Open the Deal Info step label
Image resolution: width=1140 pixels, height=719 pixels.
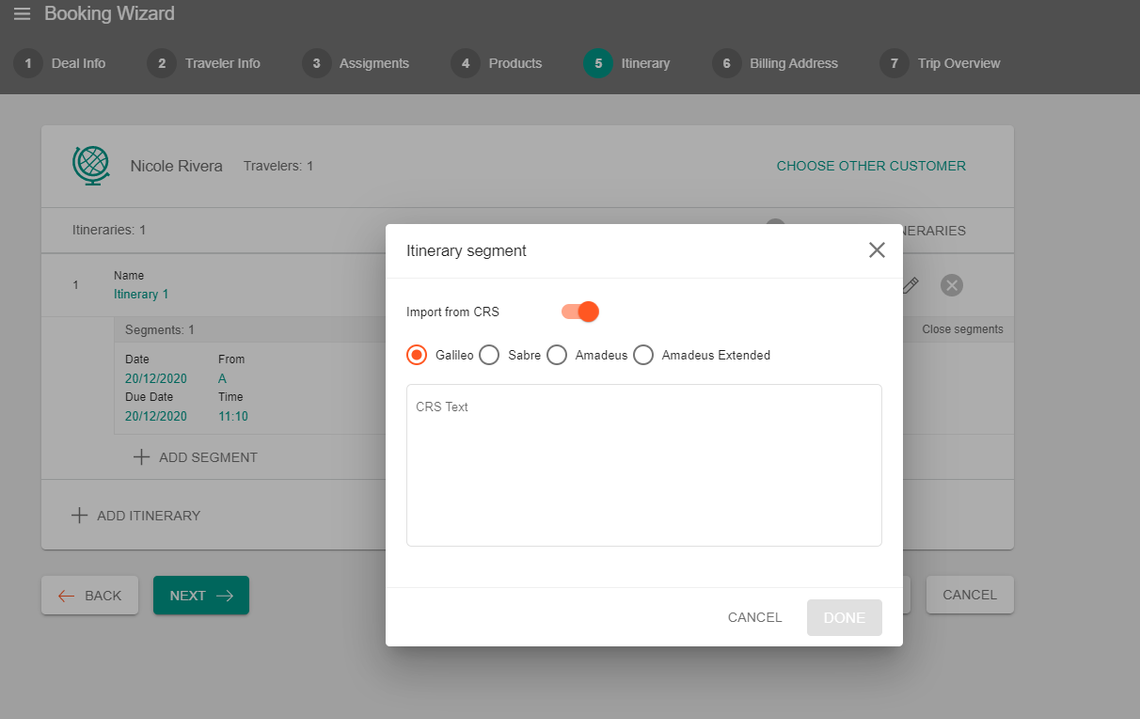point(78,63)
